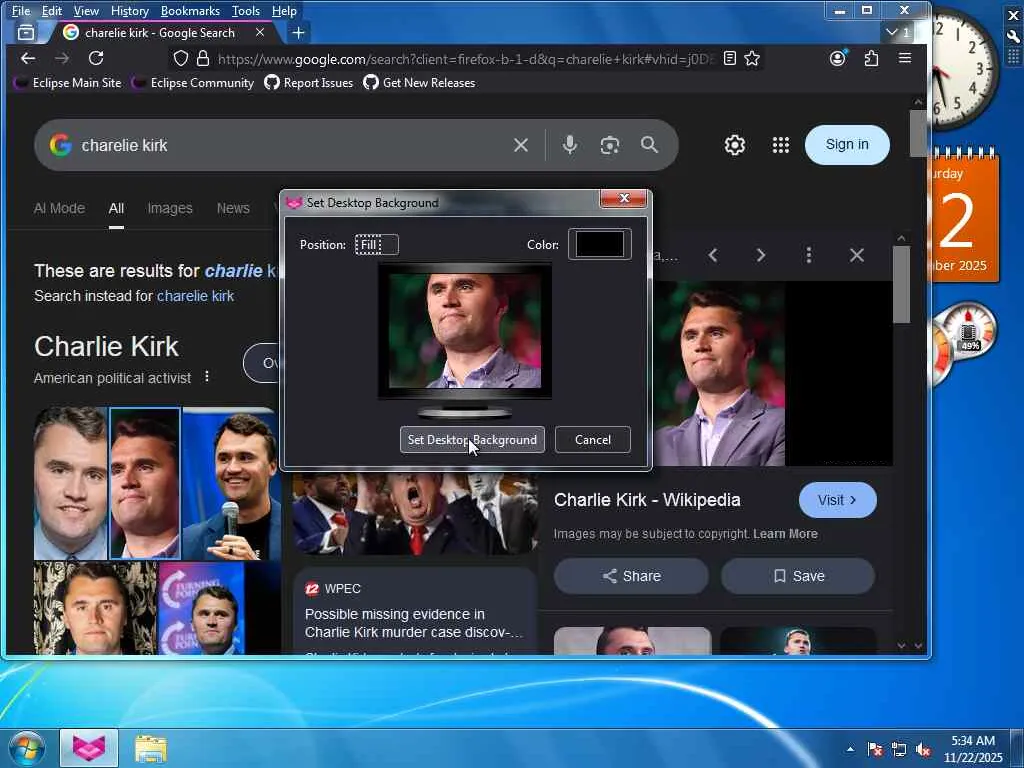Open the site padlock security info
The image size is (1024, 768).
coord(203,59)
